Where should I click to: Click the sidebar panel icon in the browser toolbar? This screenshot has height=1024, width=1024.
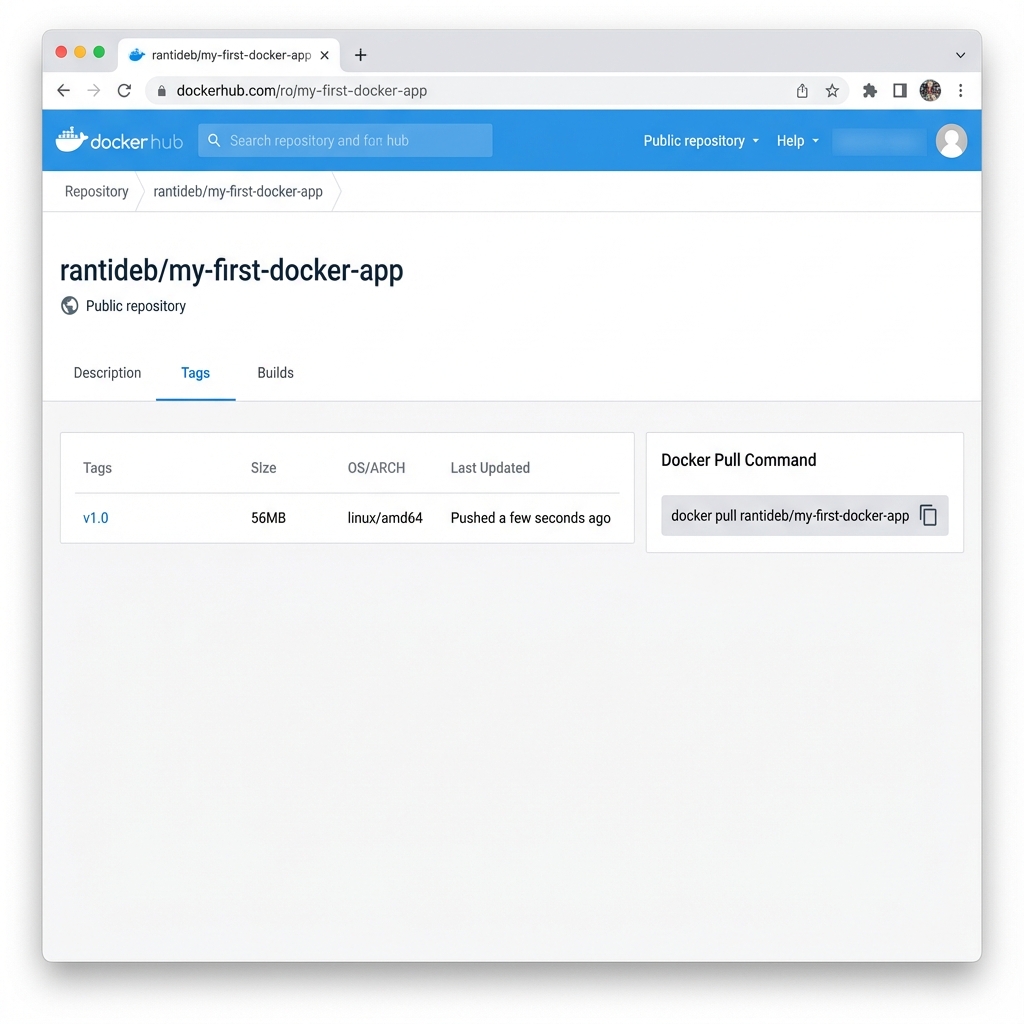click(x=899, y=90)
